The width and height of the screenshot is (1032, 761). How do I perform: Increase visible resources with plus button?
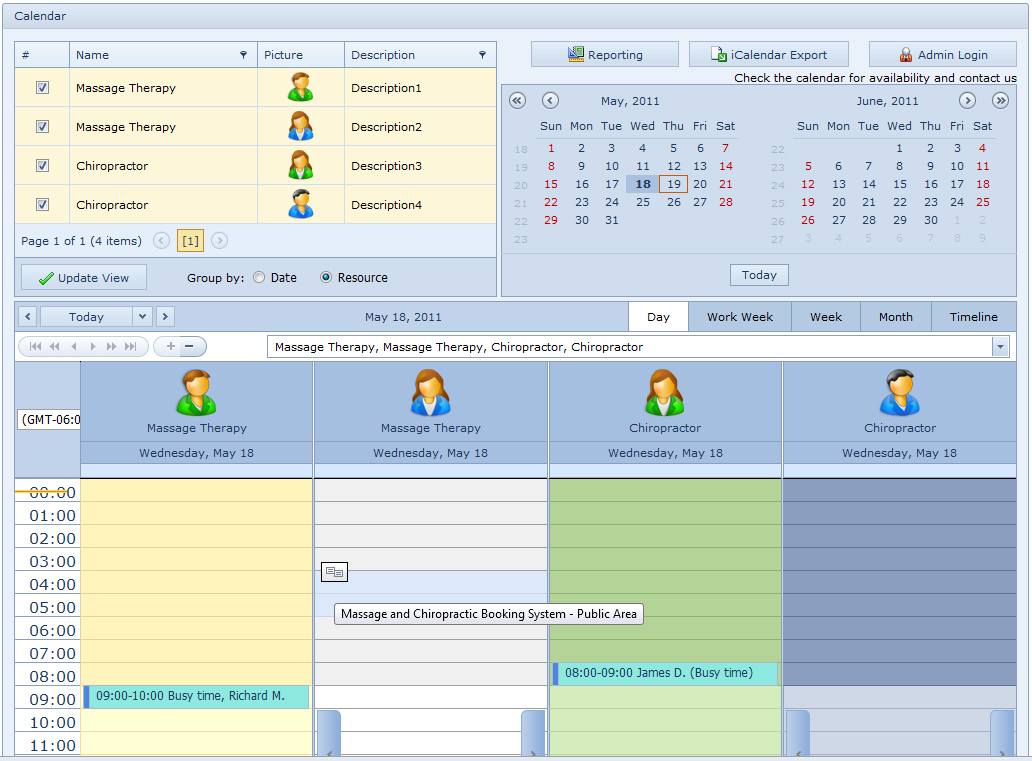point(170,346)
